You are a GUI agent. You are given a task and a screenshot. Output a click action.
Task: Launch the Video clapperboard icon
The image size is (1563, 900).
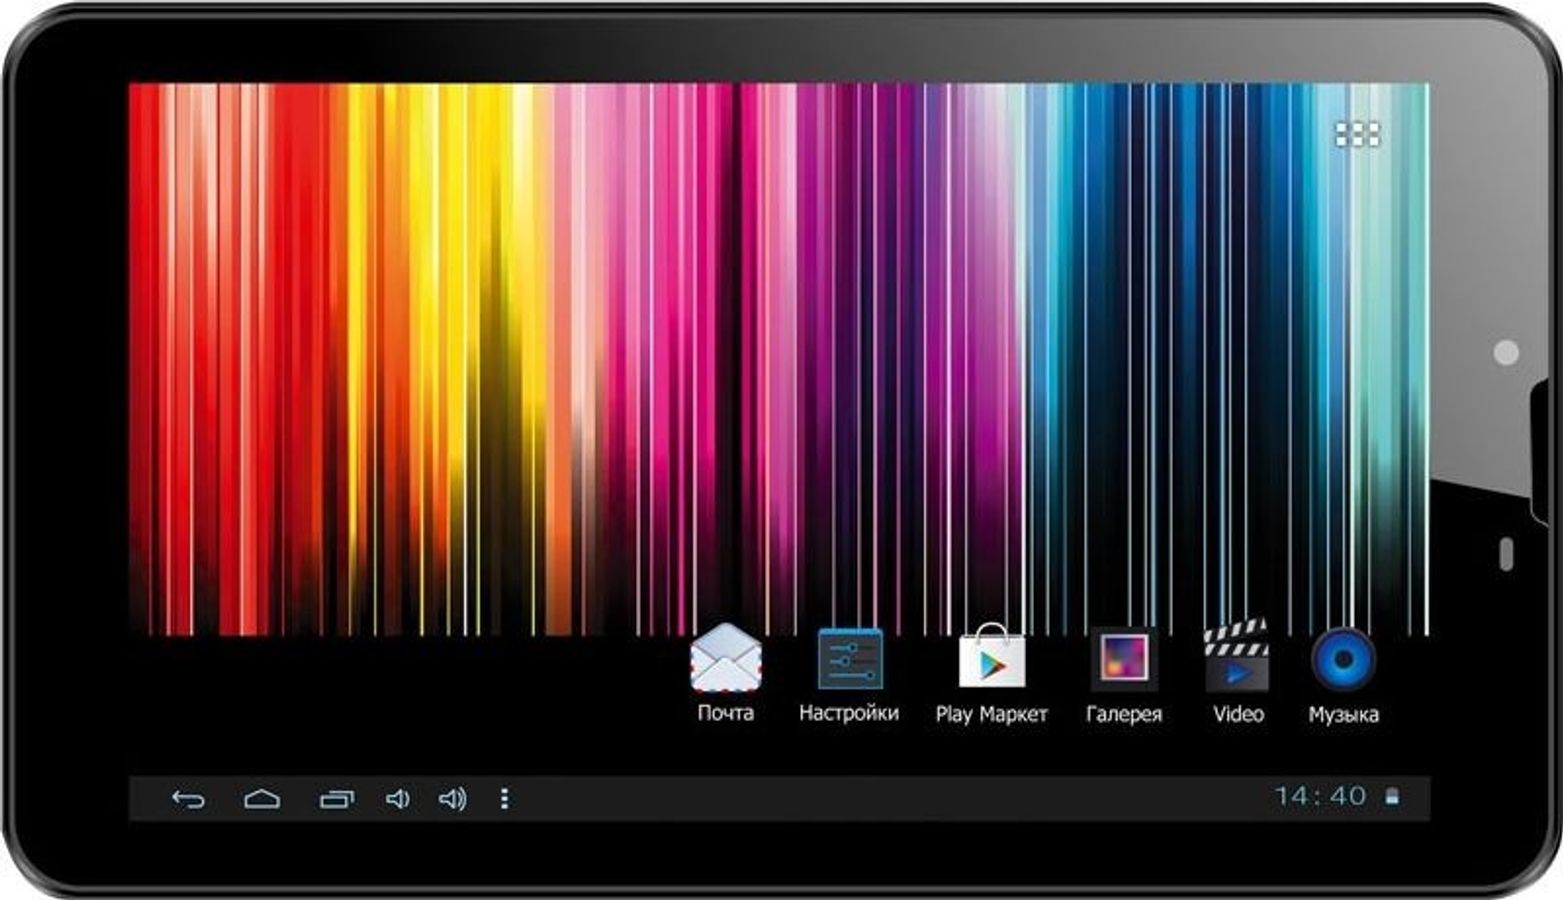coord(1237,658)
